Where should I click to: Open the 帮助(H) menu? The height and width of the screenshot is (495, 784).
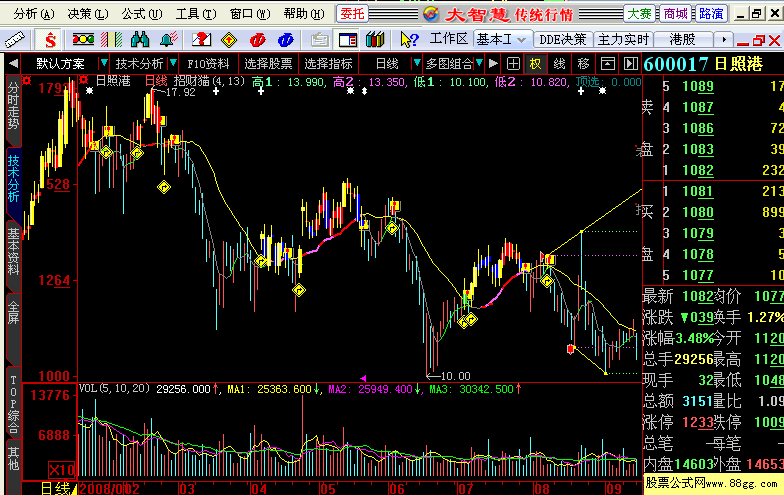pos(304,14)
